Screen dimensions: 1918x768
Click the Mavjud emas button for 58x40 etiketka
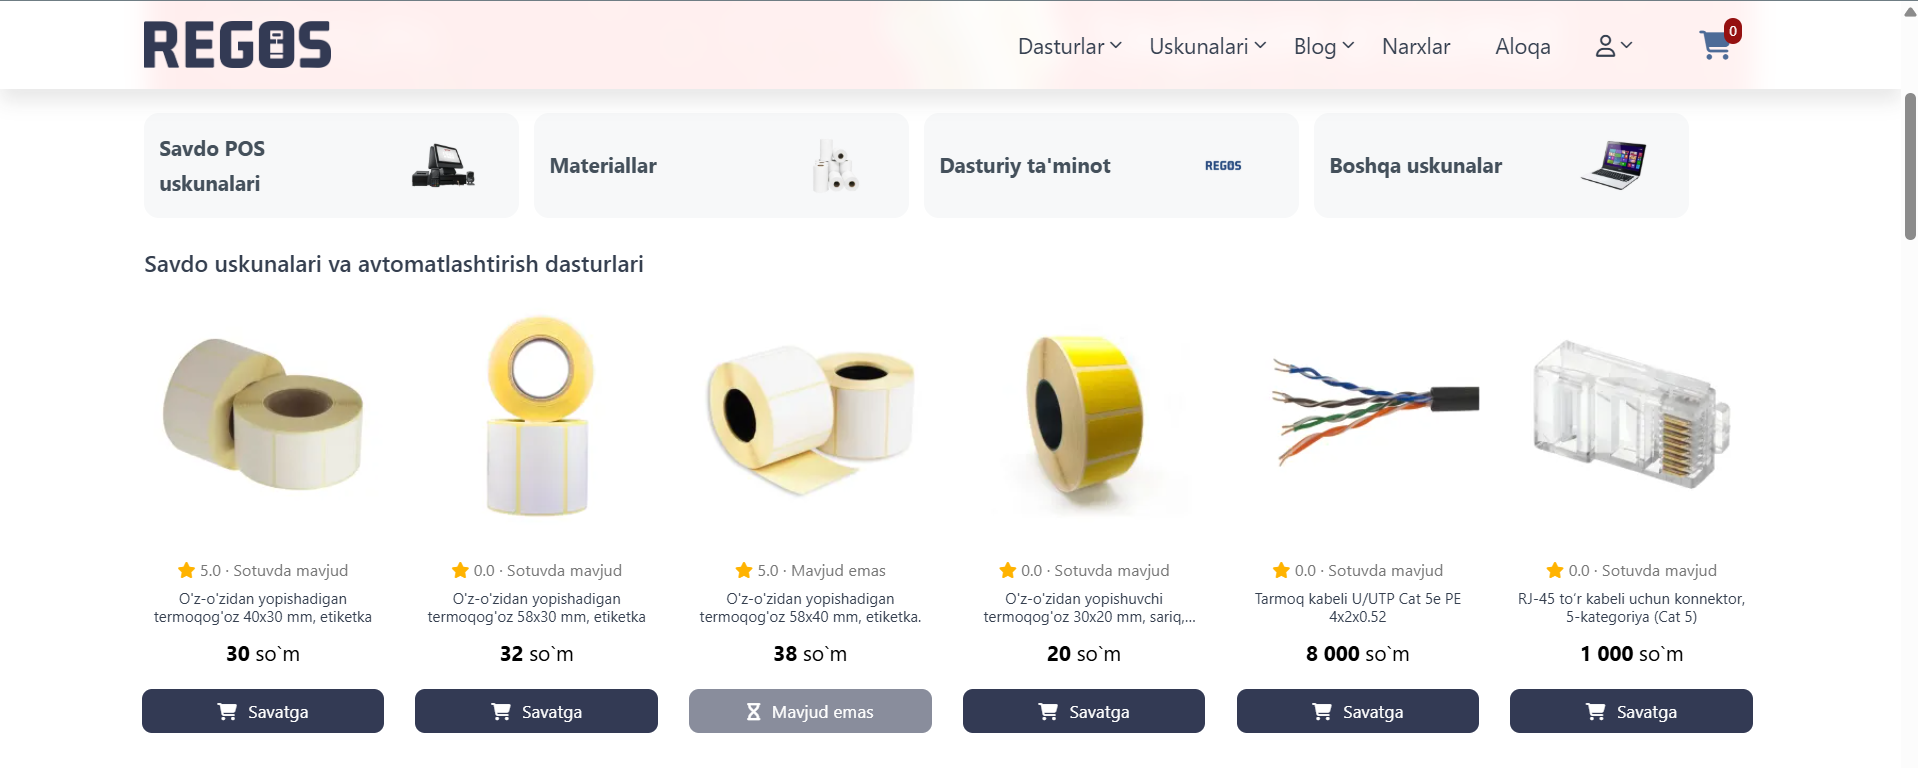[810, 711]
